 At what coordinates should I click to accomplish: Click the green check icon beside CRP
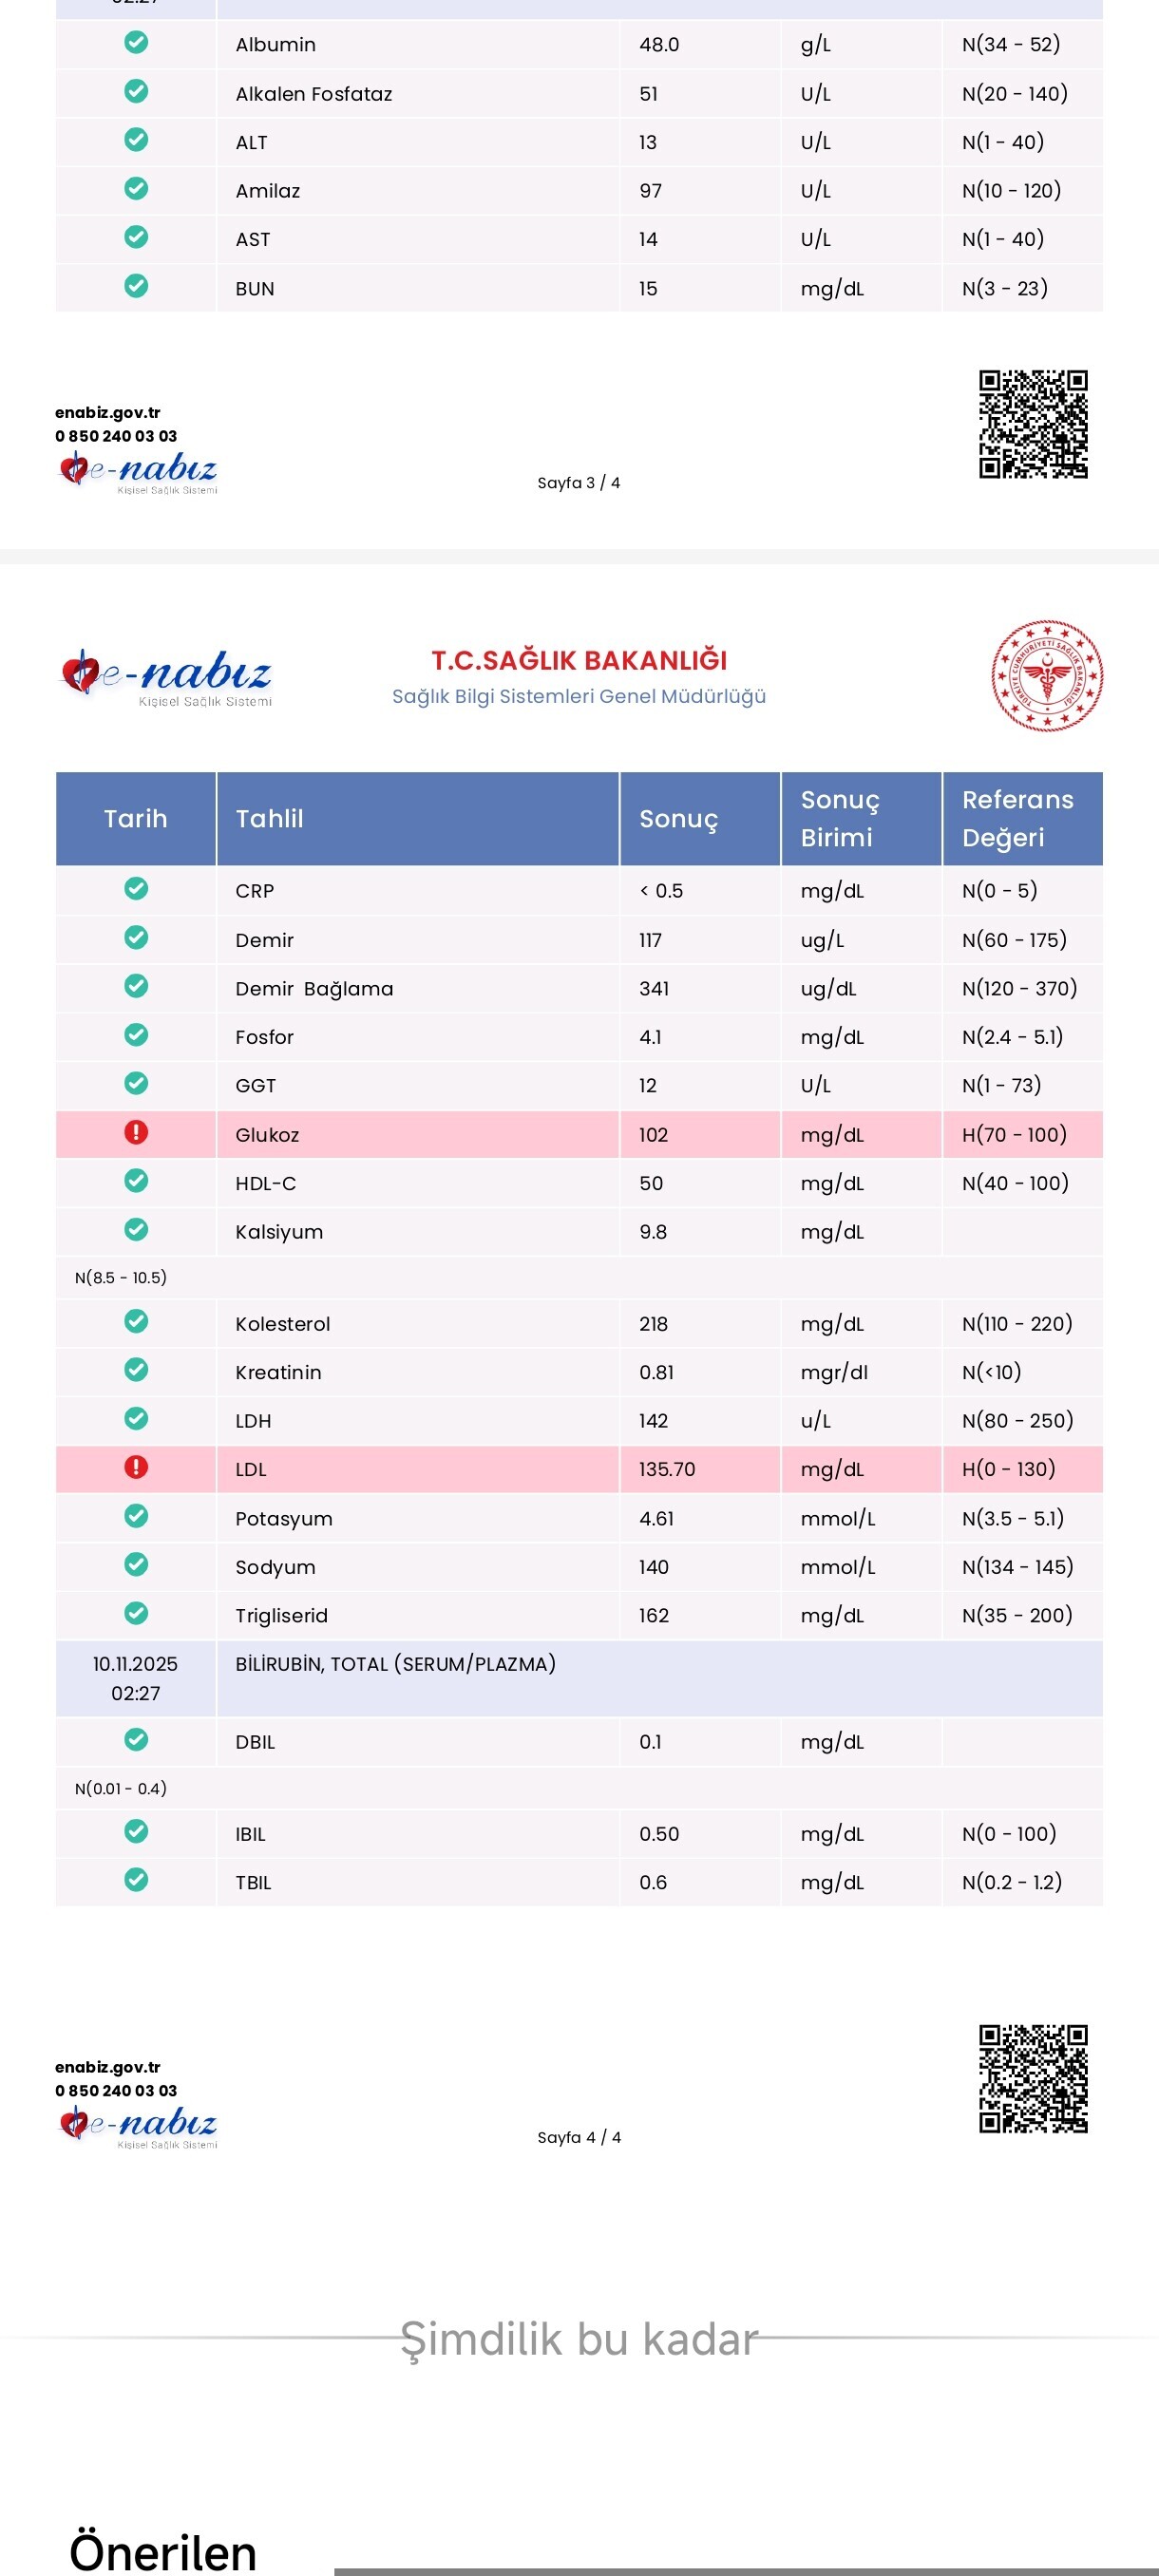136,888
